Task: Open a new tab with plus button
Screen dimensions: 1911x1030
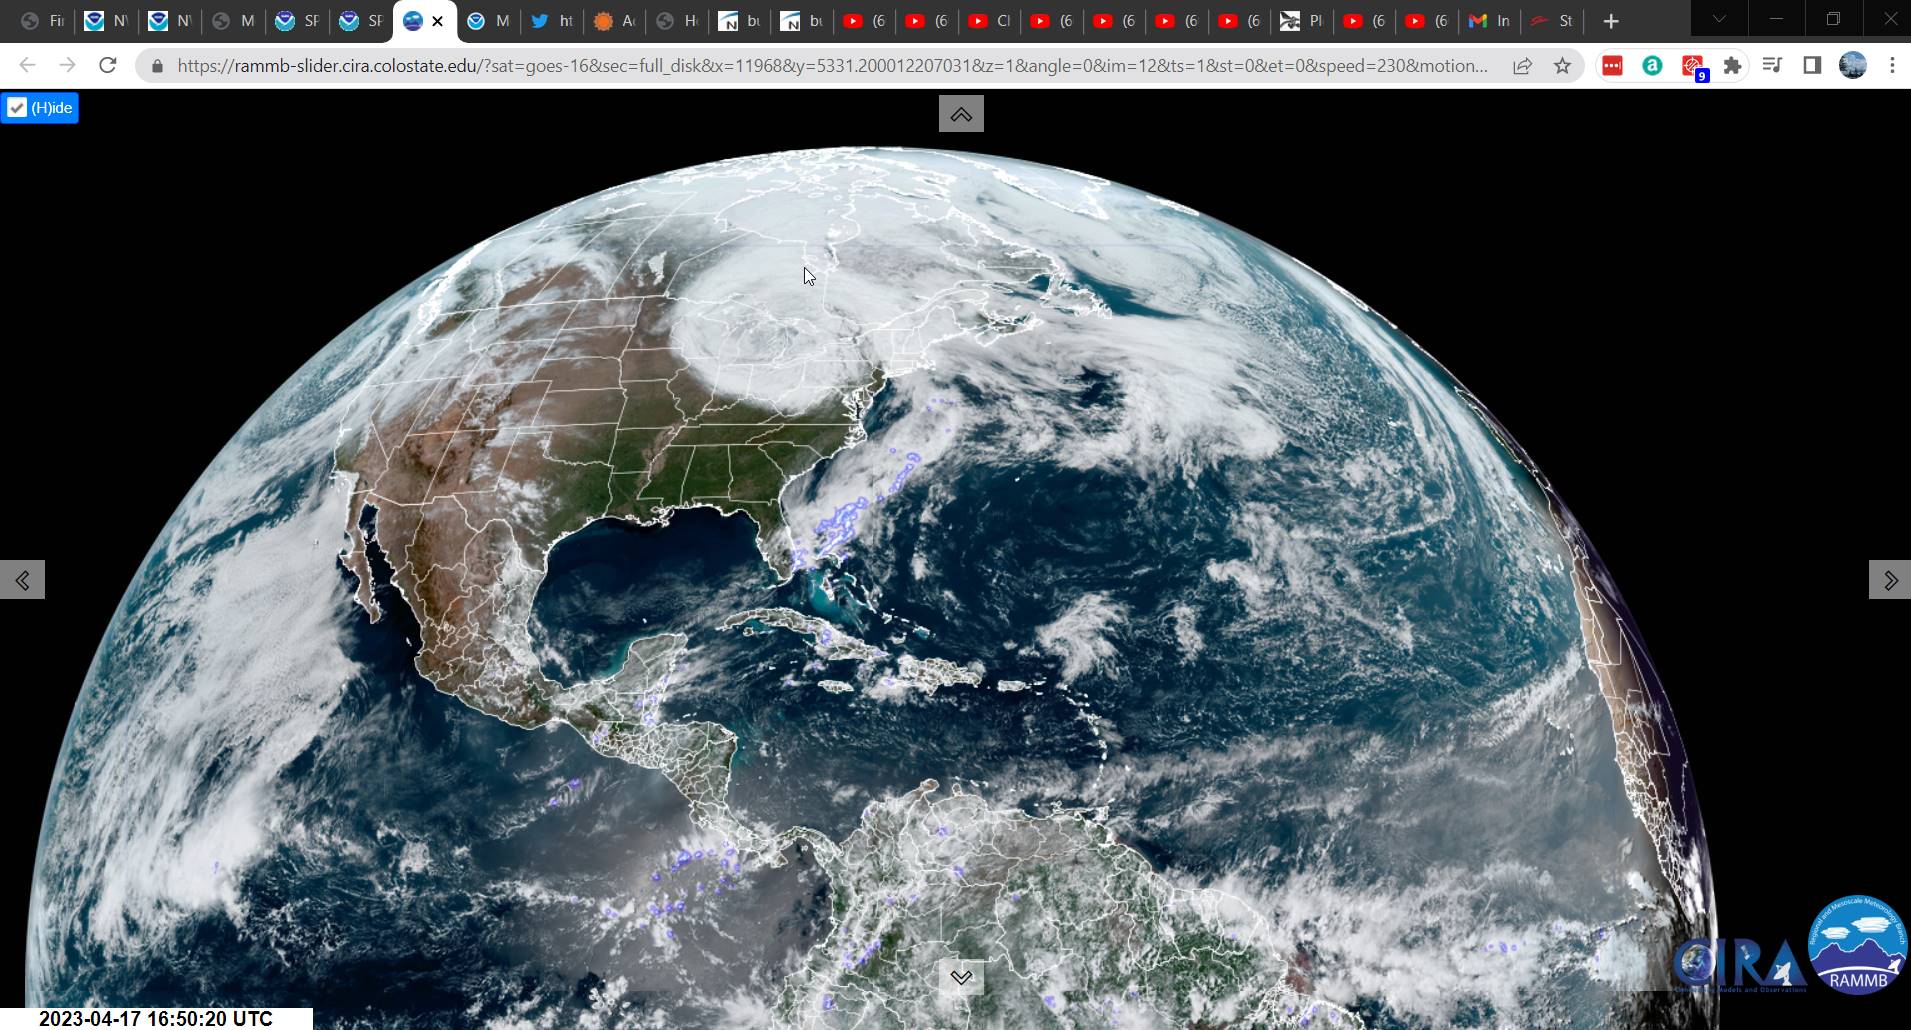Action: click(x=1610, y=21)
